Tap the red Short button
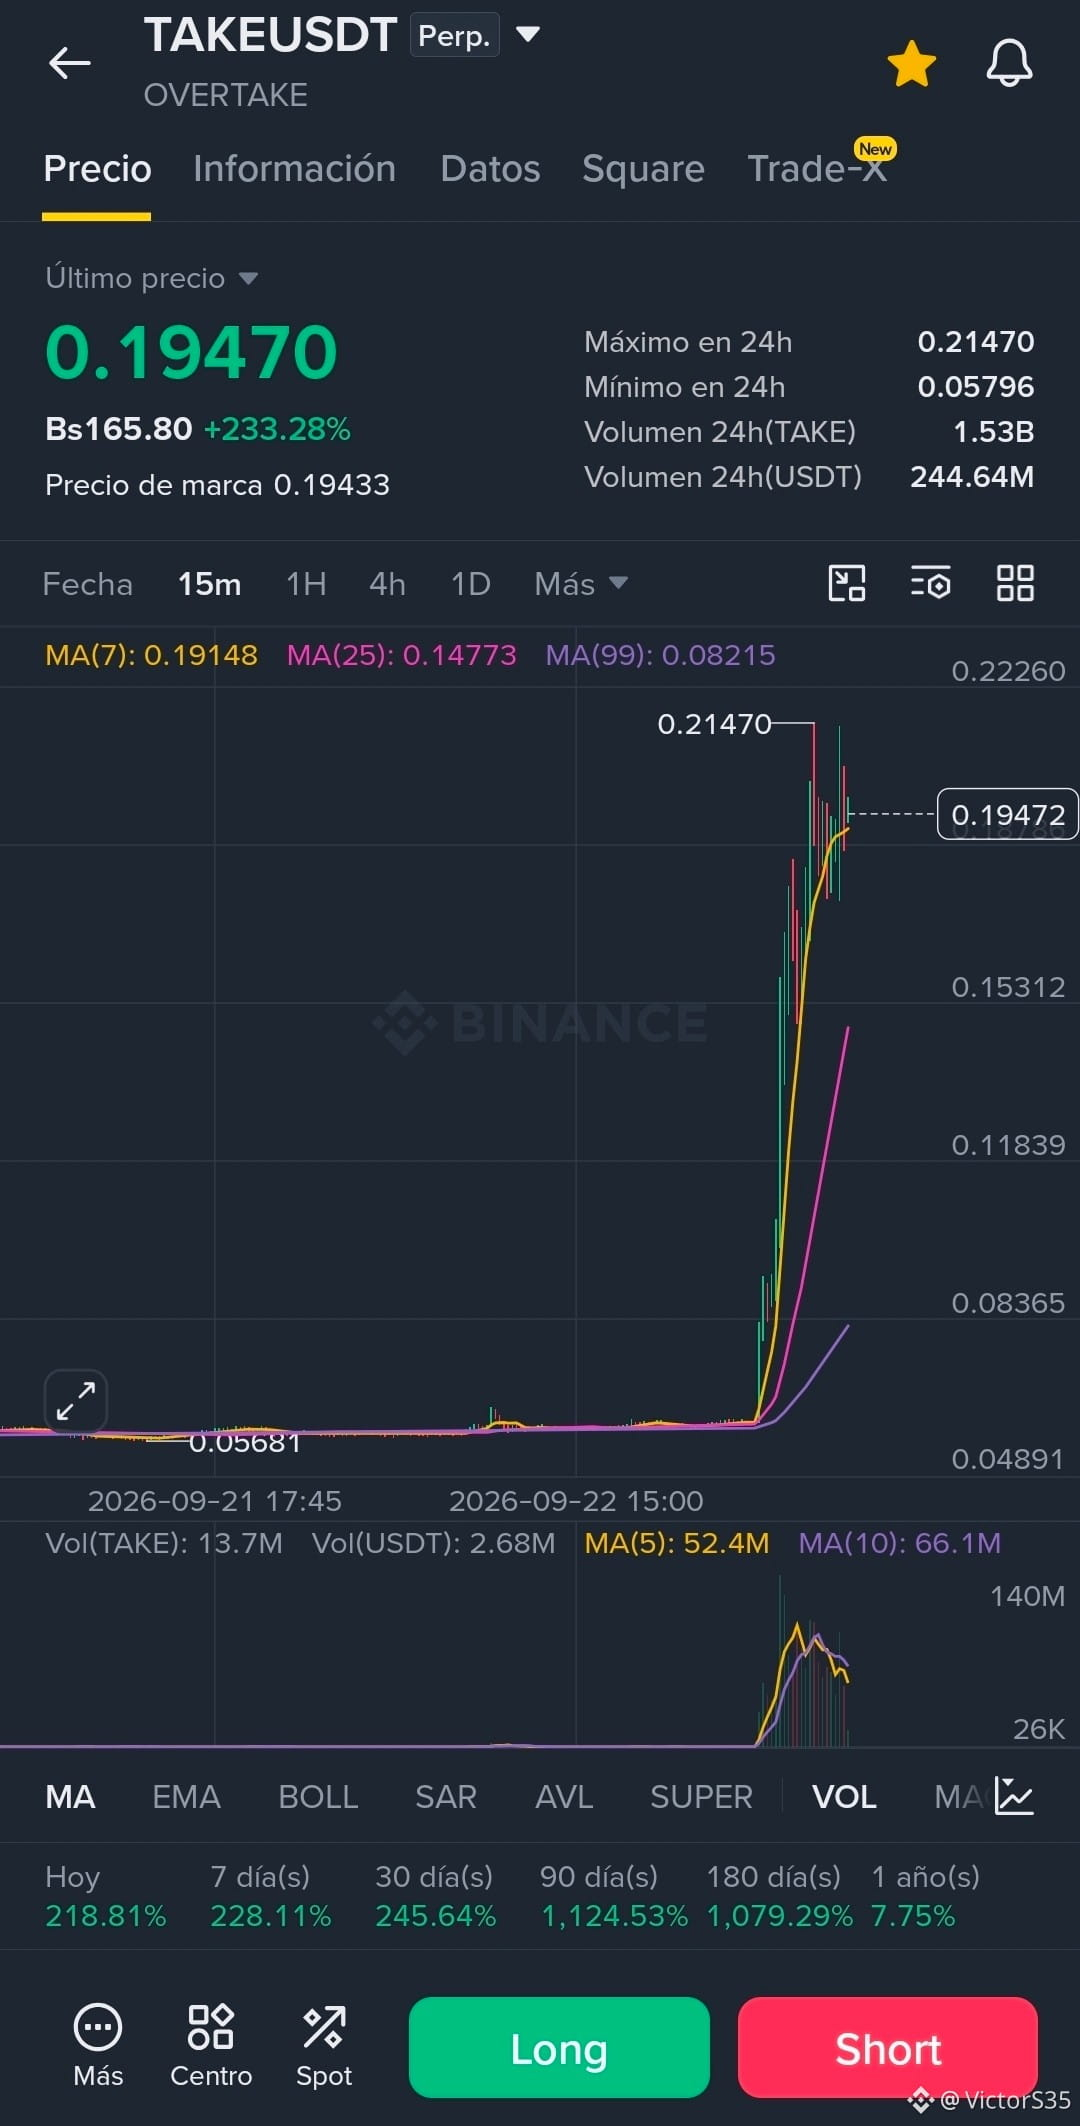Viewport: 1080px width, 2126px height. [888, 2047]
